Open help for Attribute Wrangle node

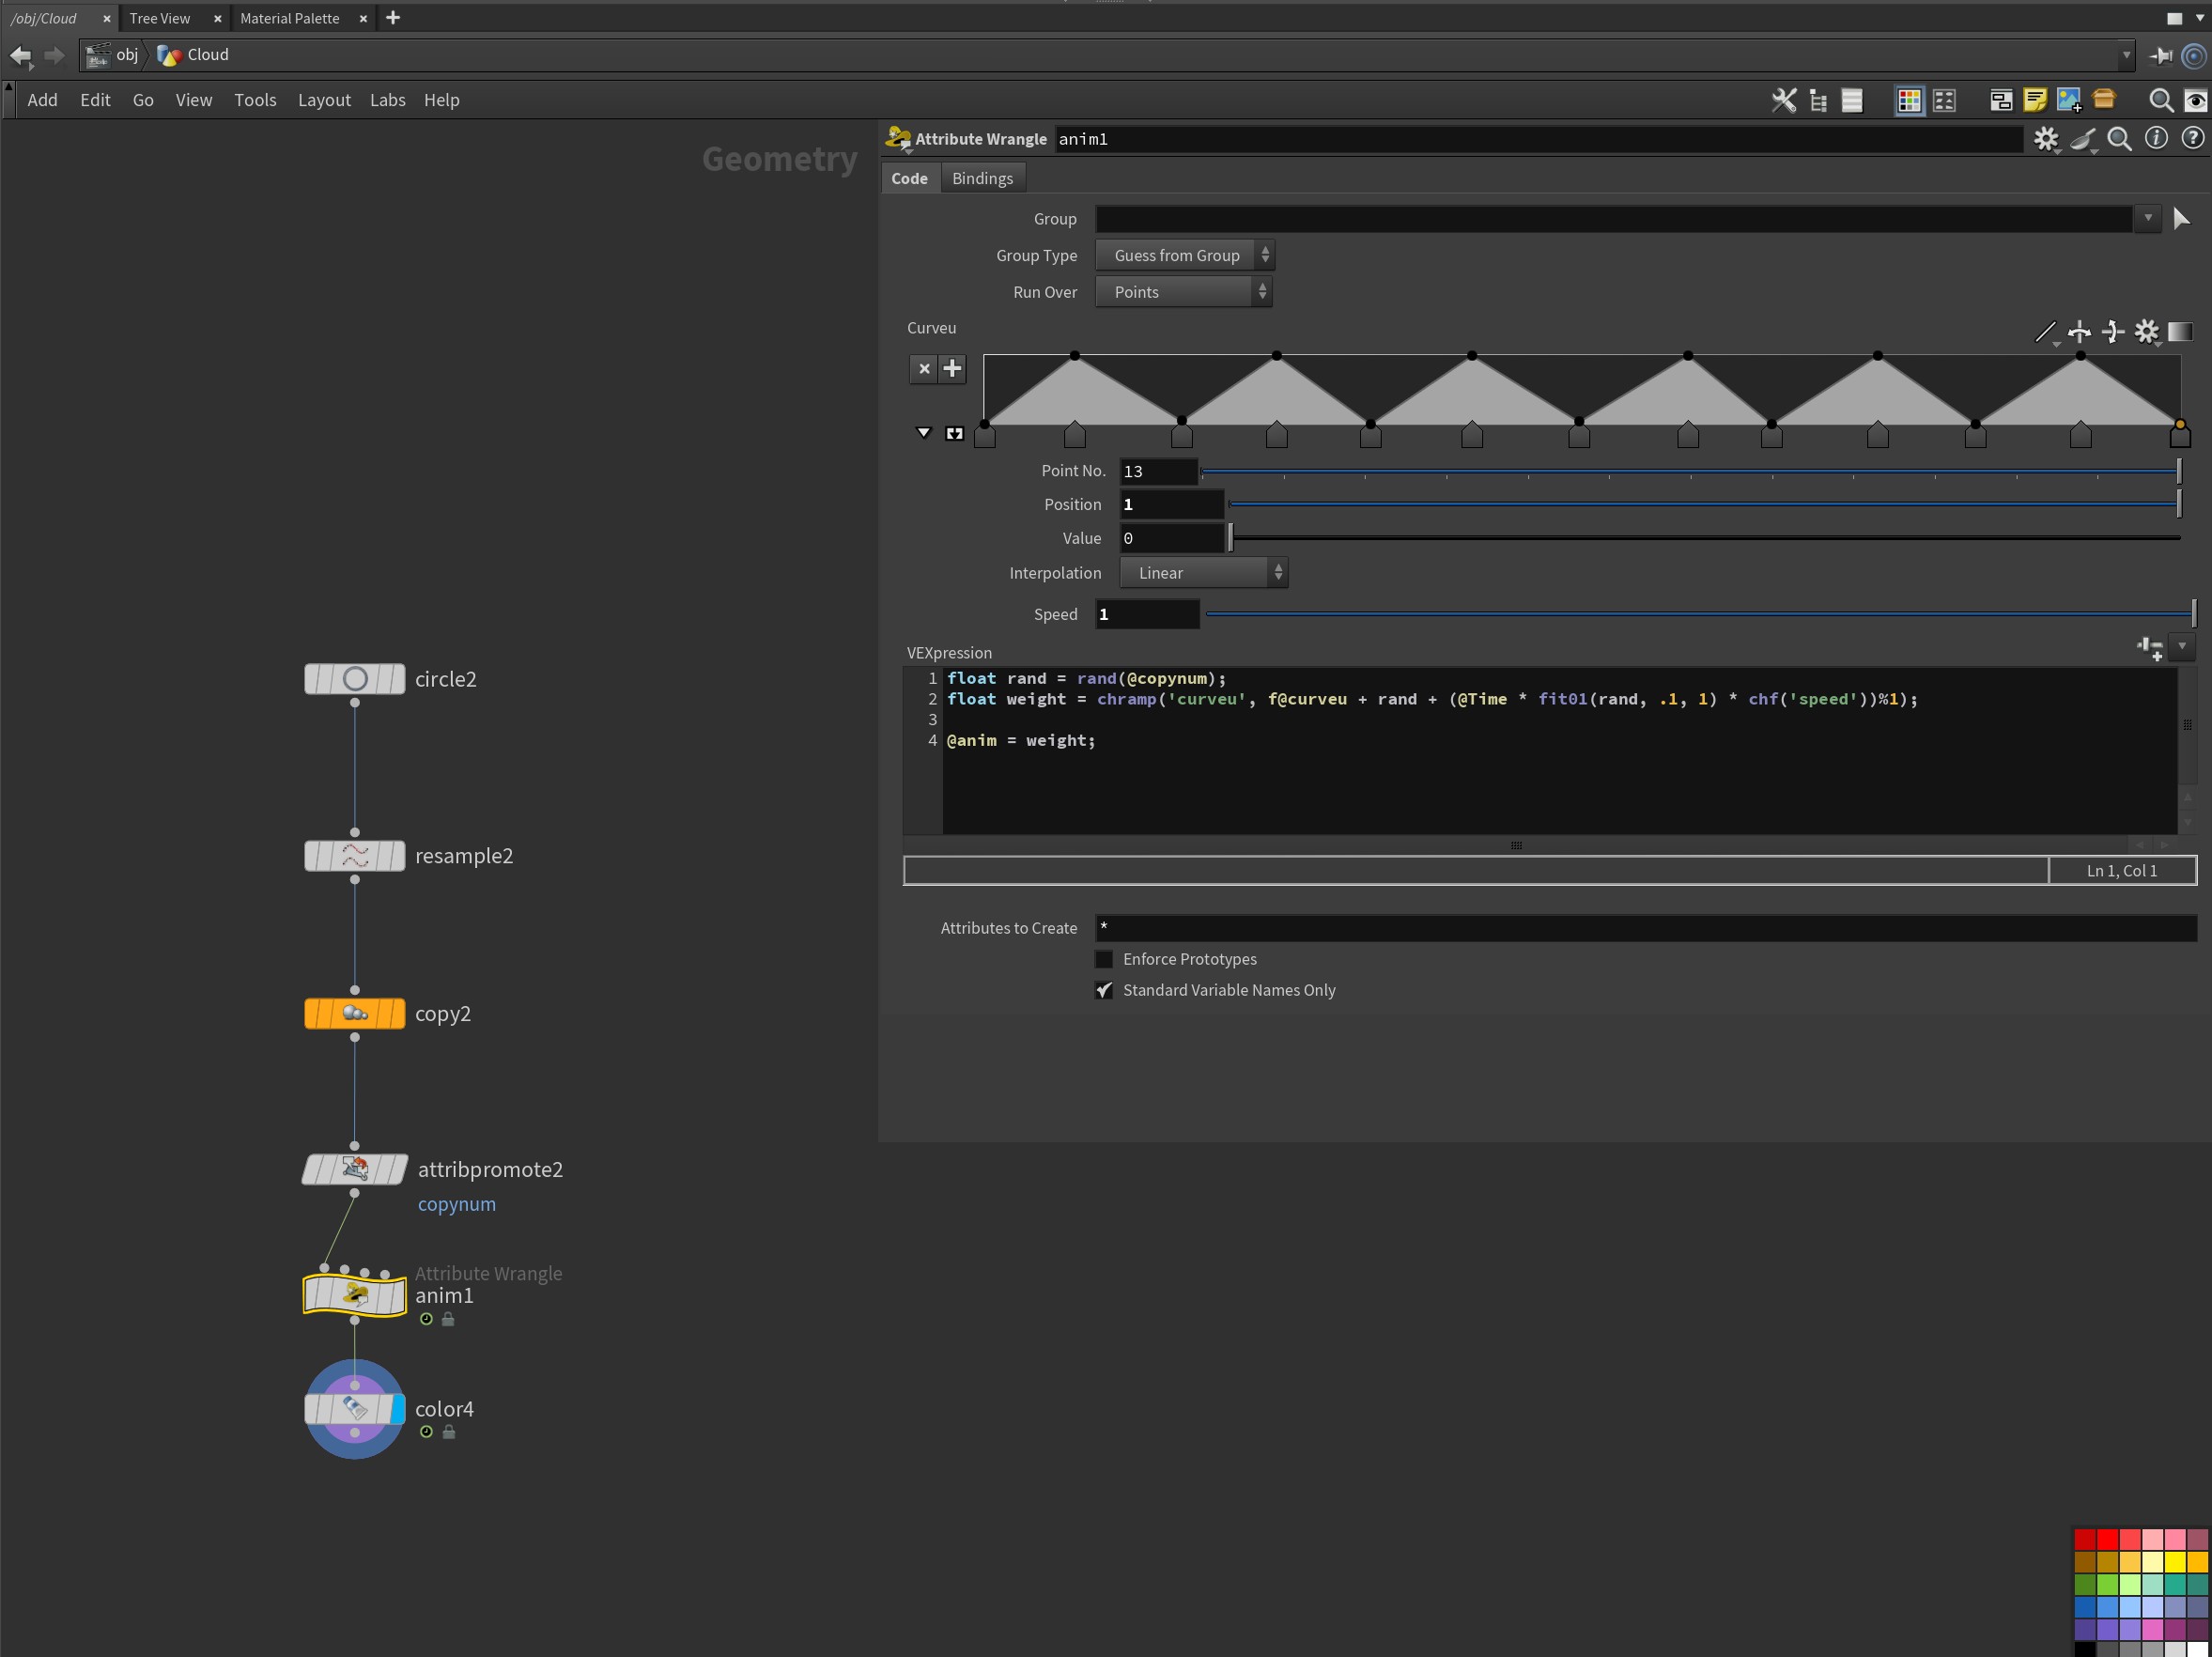tap(2192, 138)
